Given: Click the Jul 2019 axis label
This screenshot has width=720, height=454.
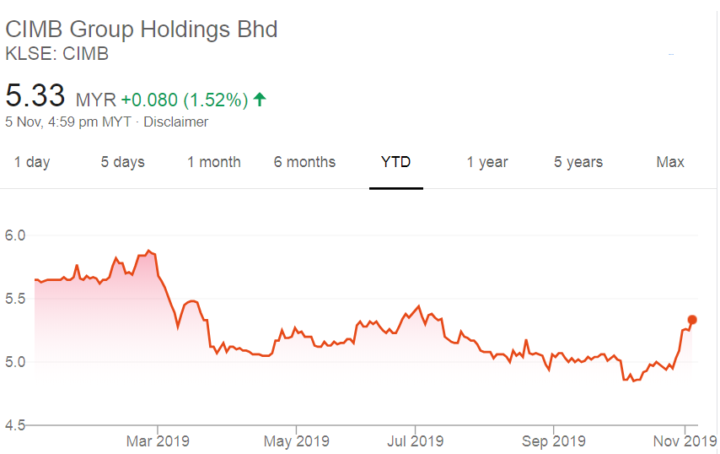Looking at the screenshot, I should [415, 440].
